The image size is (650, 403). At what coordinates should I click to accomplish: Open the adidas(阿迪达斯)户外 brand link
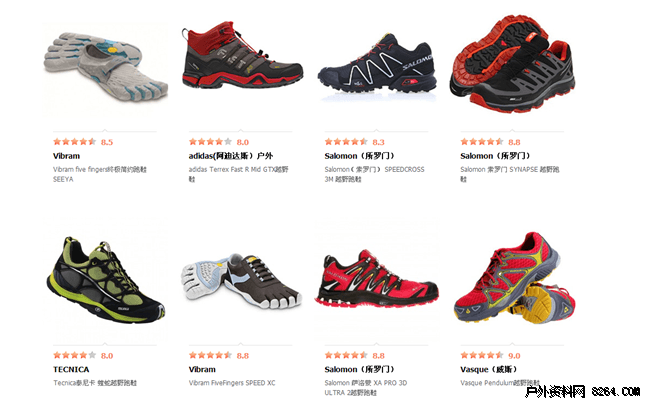point(231,156)
